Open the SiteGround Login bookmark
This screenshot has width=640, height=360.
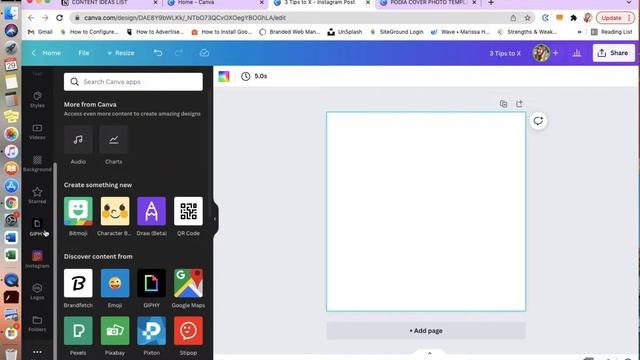click(x=396, y=32)
